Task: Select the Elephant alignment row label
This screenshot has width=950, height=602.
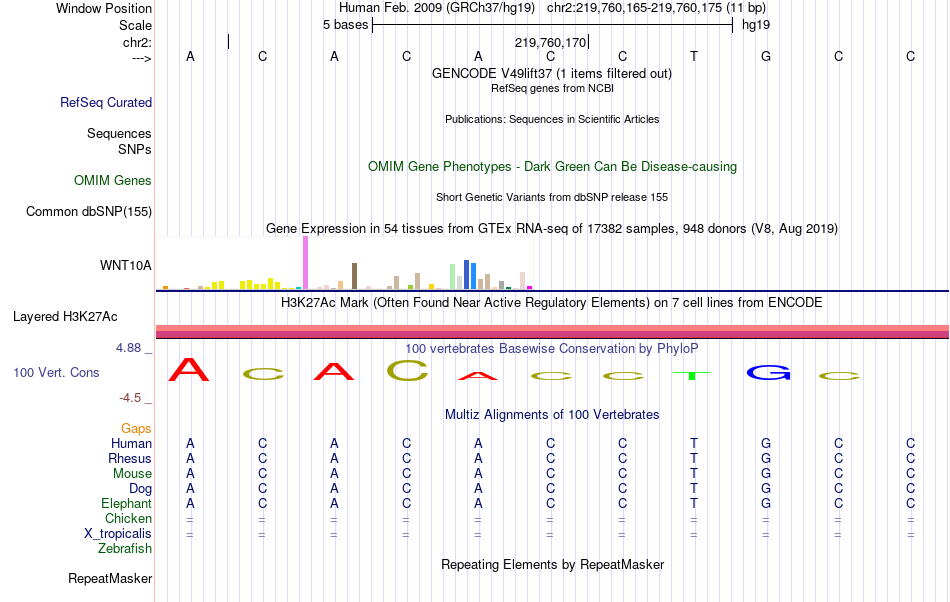Action: tap(127, 503)
